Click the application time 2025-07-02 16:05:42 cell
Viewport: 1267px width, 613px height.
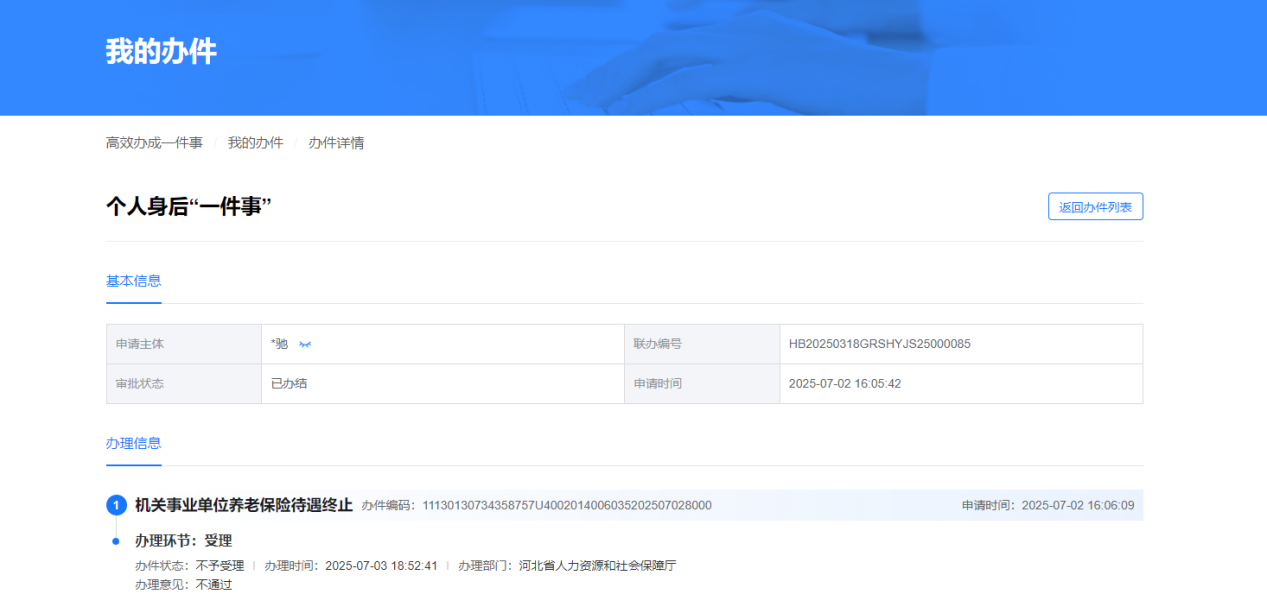click(846, 383)
